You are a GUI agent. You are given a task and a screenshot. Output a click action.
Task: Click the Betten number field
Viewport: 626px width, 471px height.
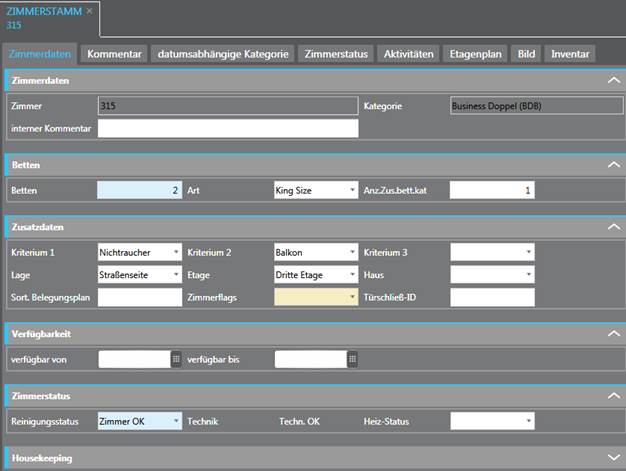[139, 190]
